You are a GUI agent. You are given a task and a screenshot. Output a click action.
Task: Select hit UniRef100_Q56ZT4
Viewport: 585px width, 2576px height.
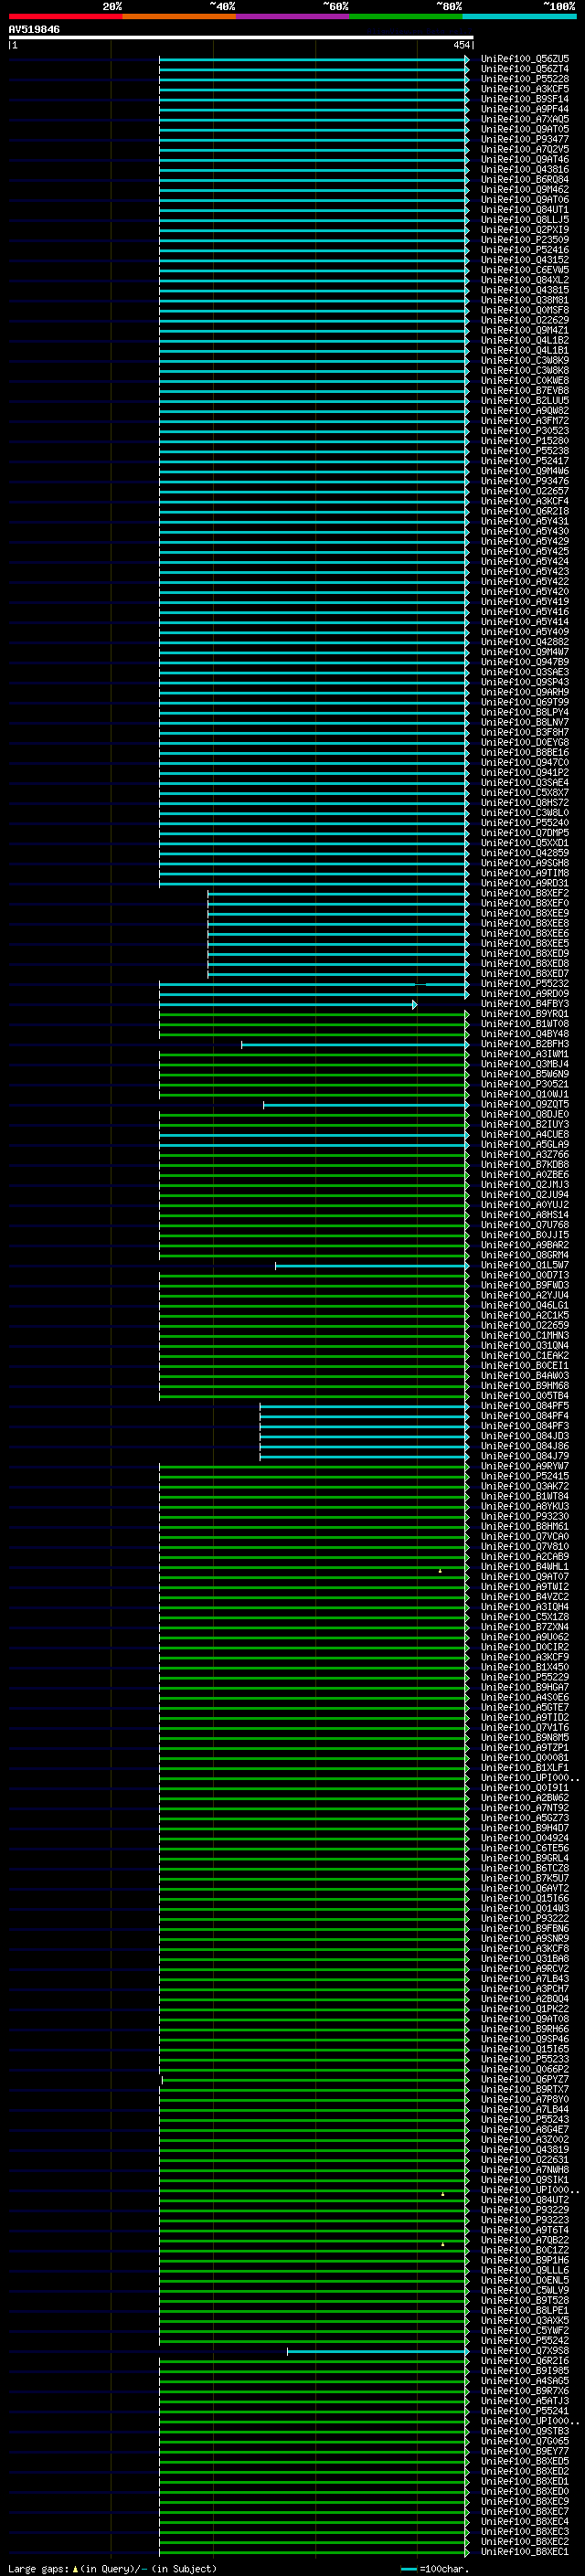click(x=524, y=69)
